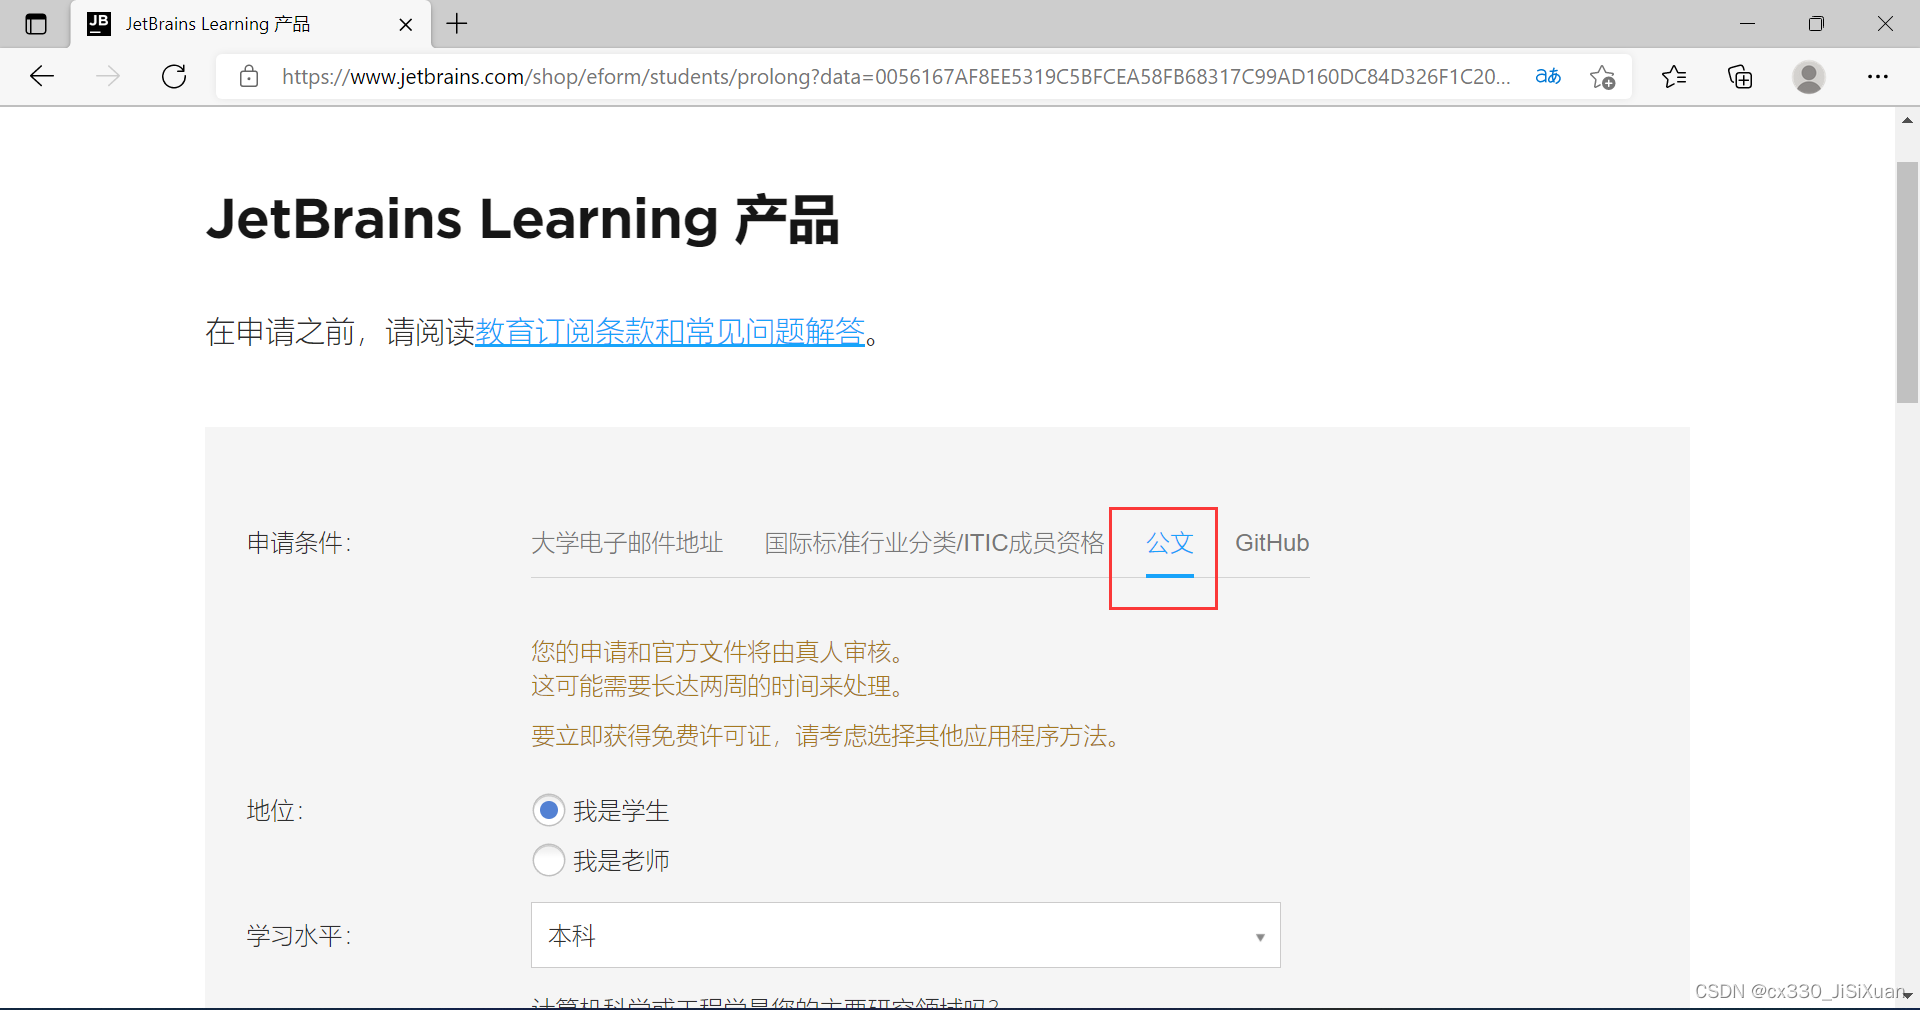Click the 申请条件: label

[x=299, y=543]
